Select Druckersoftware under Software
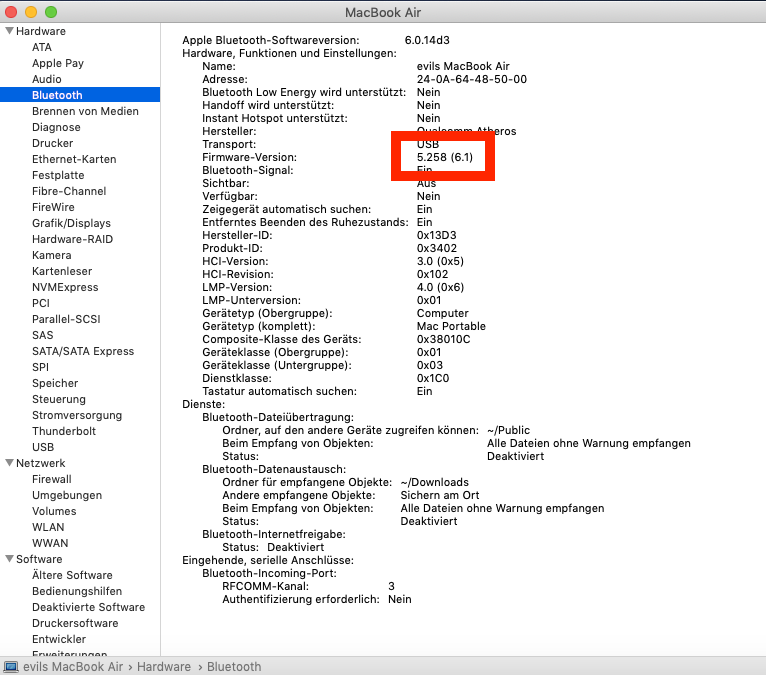The height and width of the screenshot is (675, 766). [75, 623]
